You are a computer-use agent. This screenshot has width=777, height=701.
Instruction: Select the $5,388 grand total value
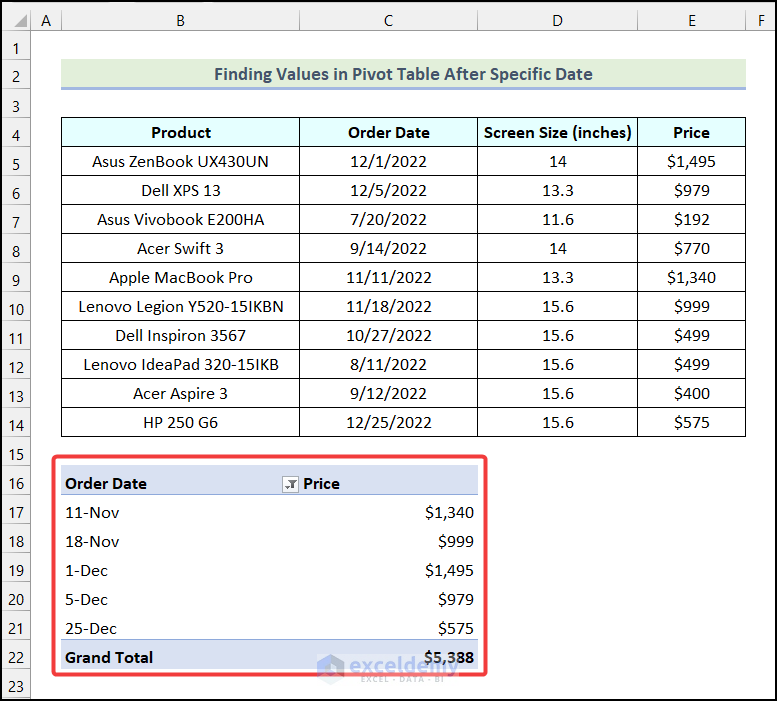point(448,657)
